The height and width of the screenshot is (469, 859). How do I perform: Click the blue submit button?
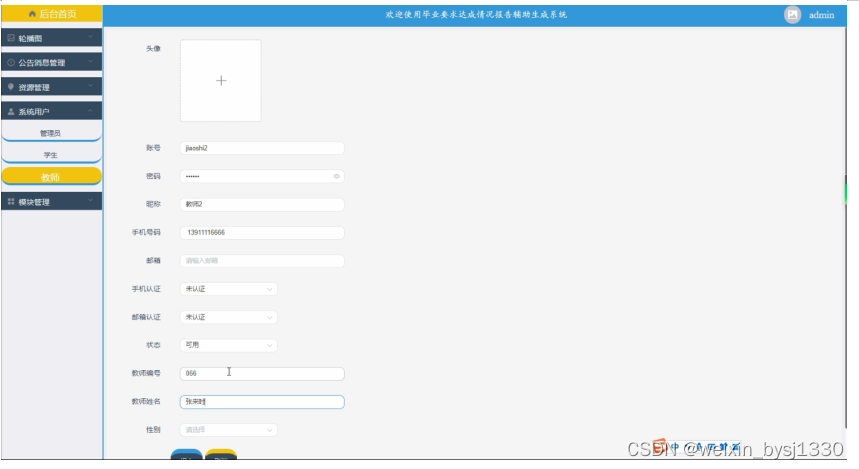click(x=187, y=455)
